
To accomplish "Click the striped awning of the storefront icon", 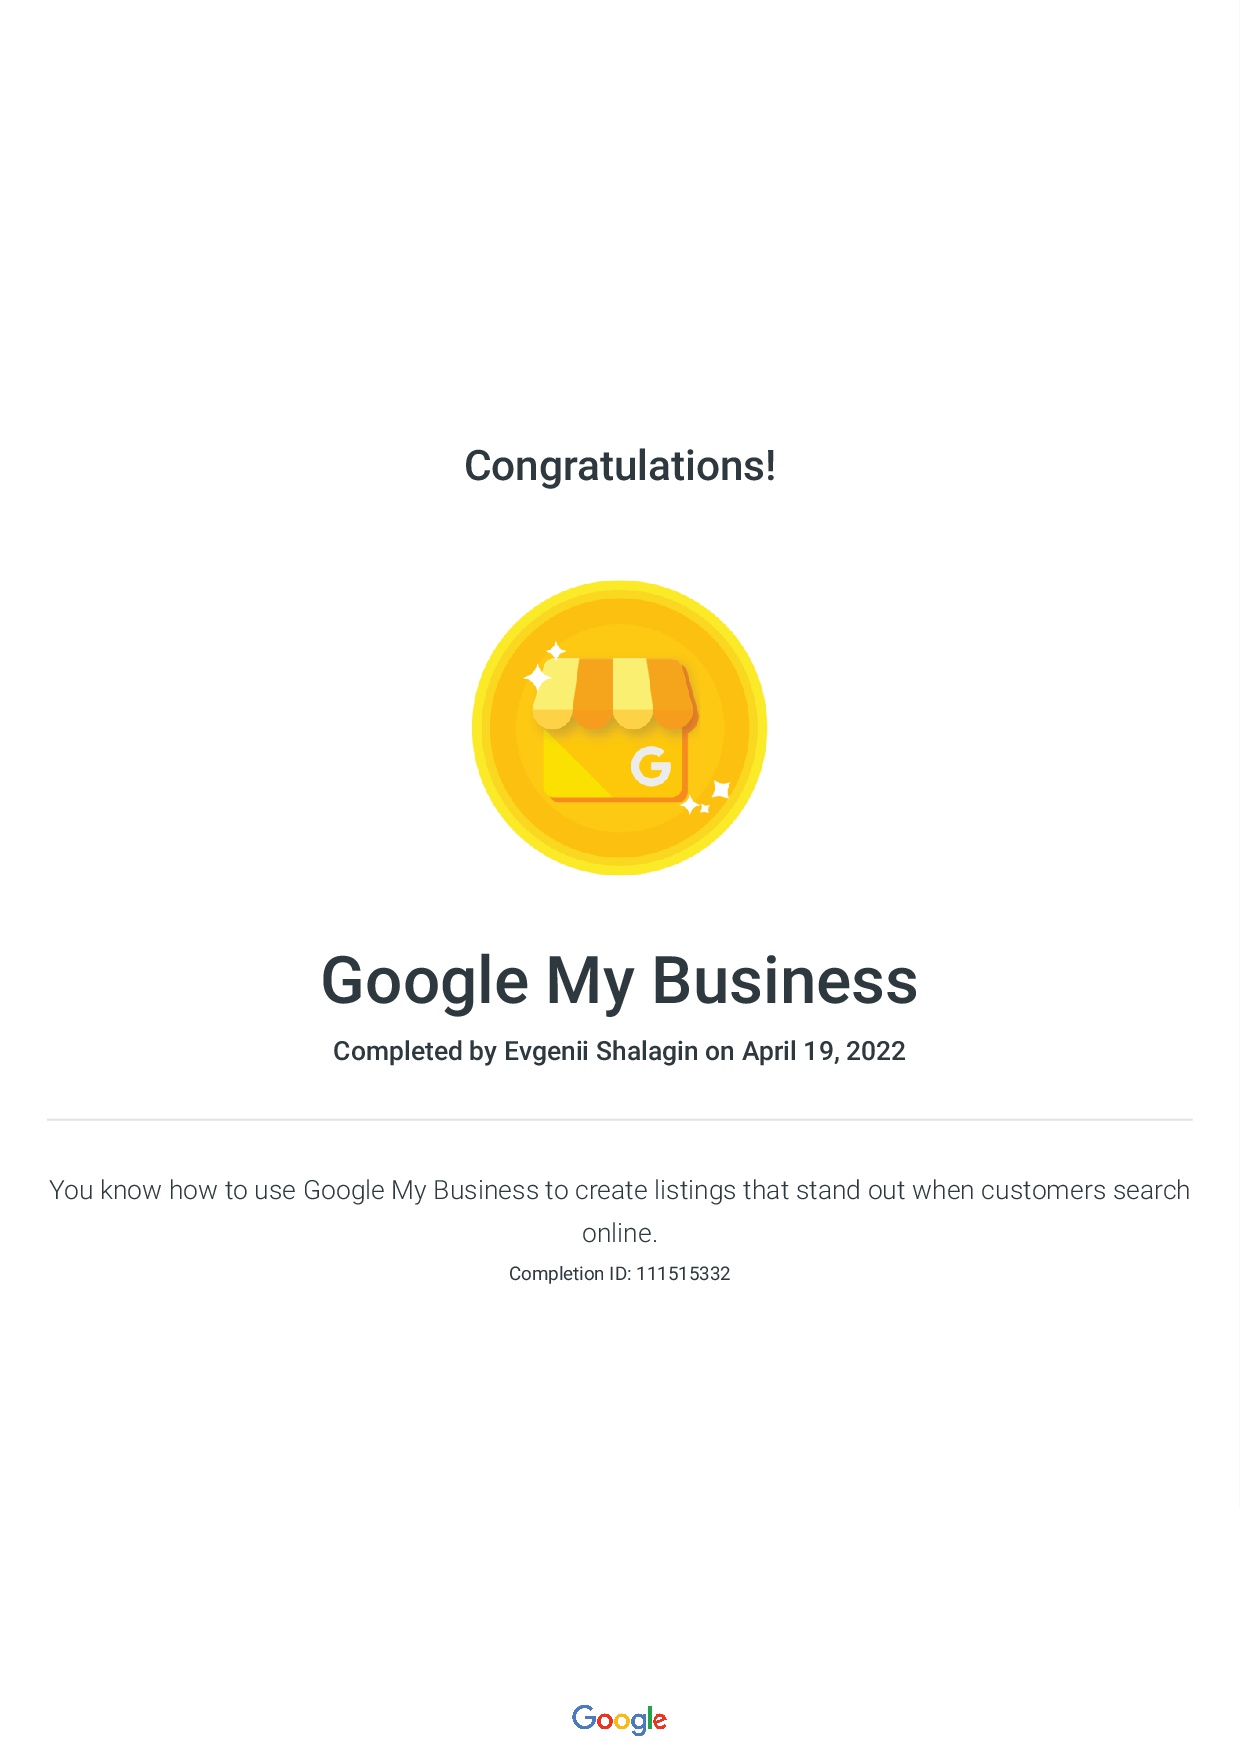I will pos(613,692).
